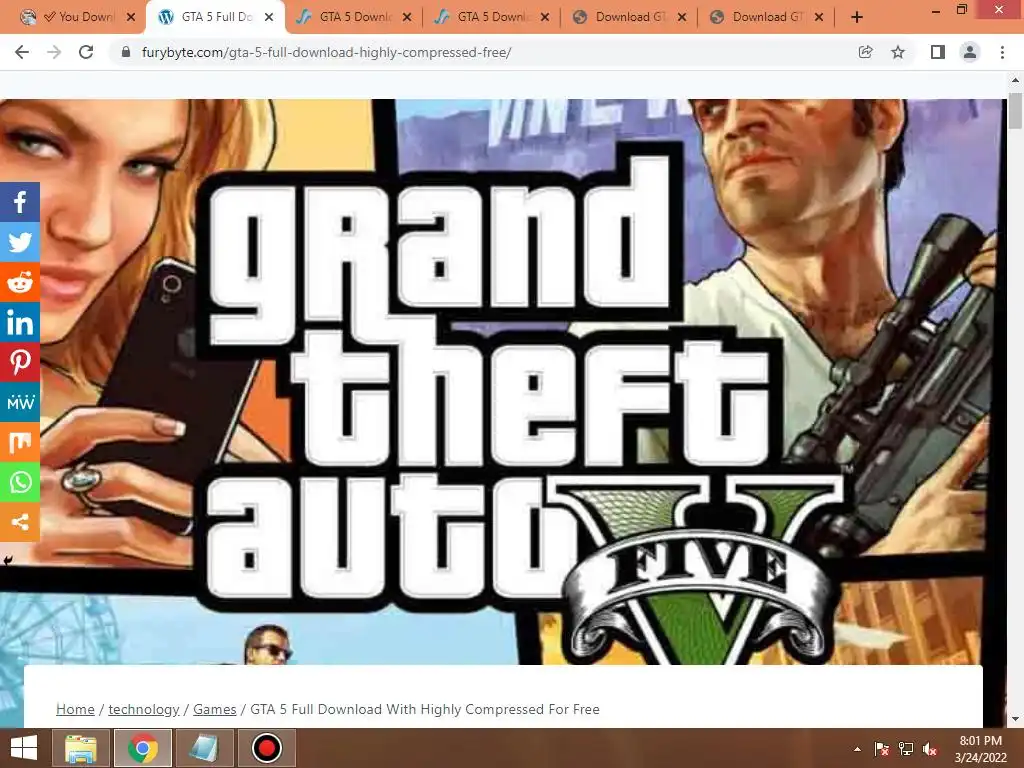Open the Games breadcrumb link

tap(215, 709)
